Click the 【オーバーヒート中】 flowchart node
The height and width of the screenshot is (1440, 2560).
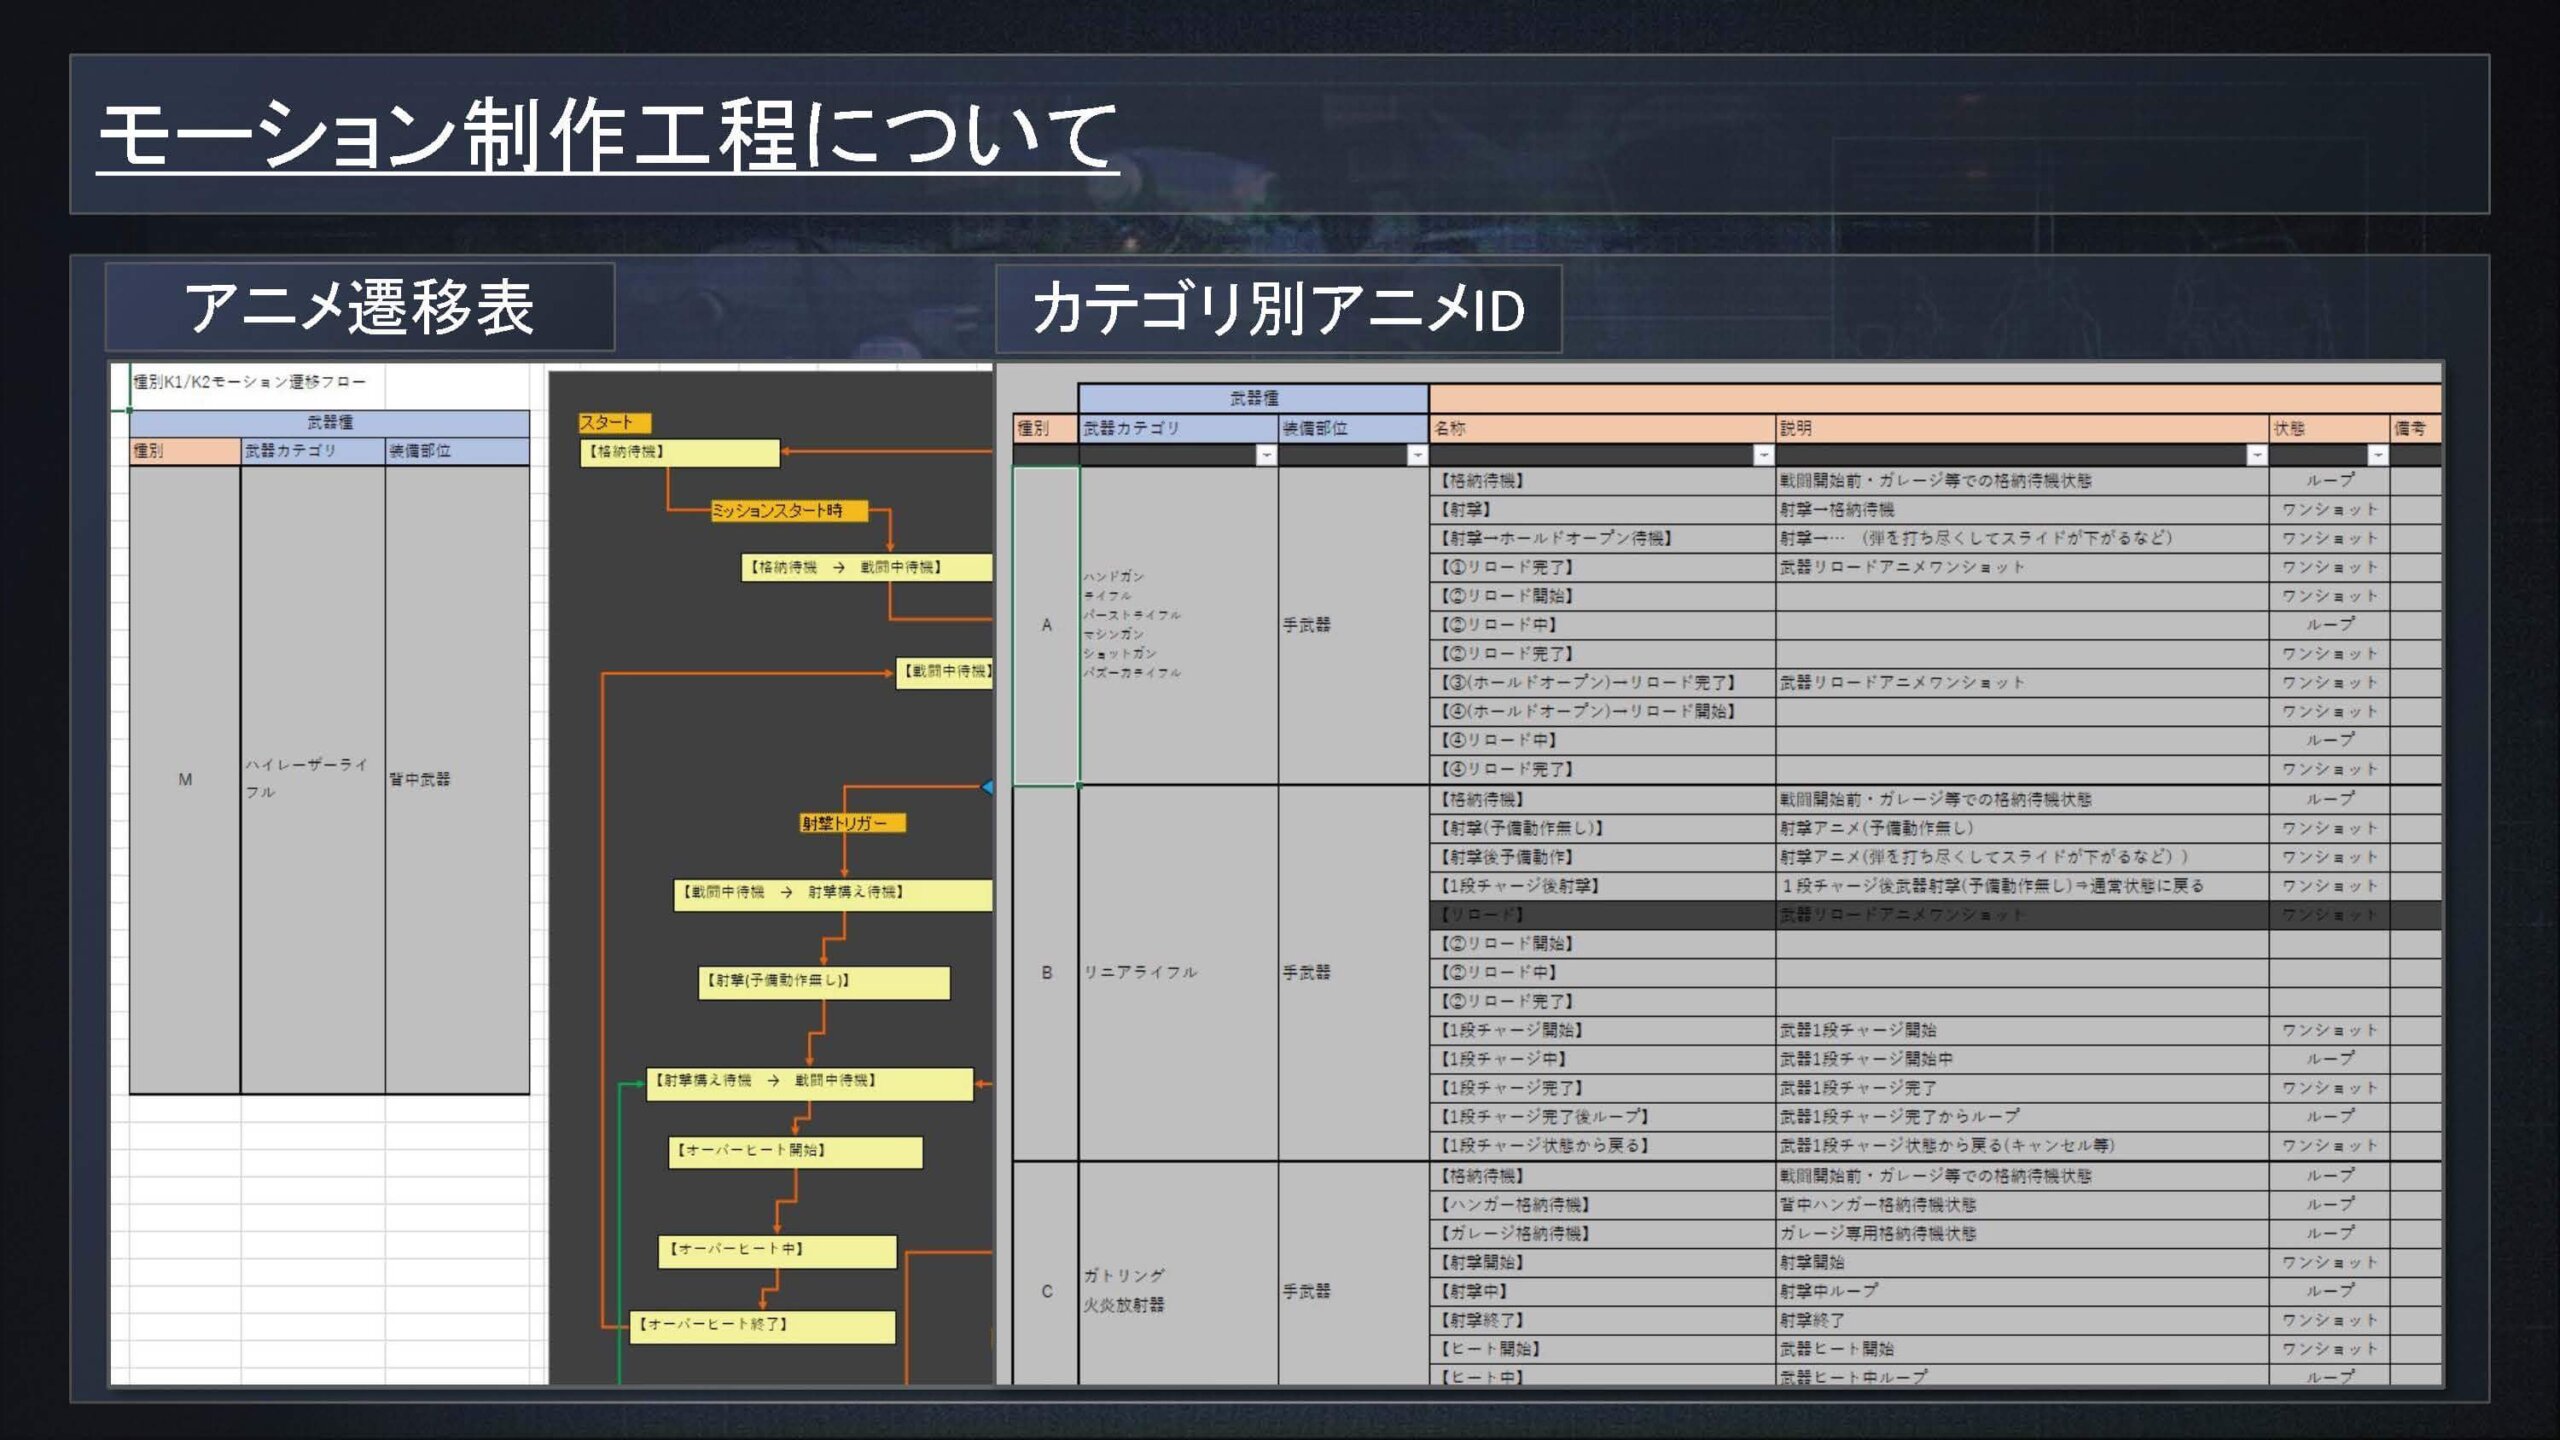(x=777, y=1251)
